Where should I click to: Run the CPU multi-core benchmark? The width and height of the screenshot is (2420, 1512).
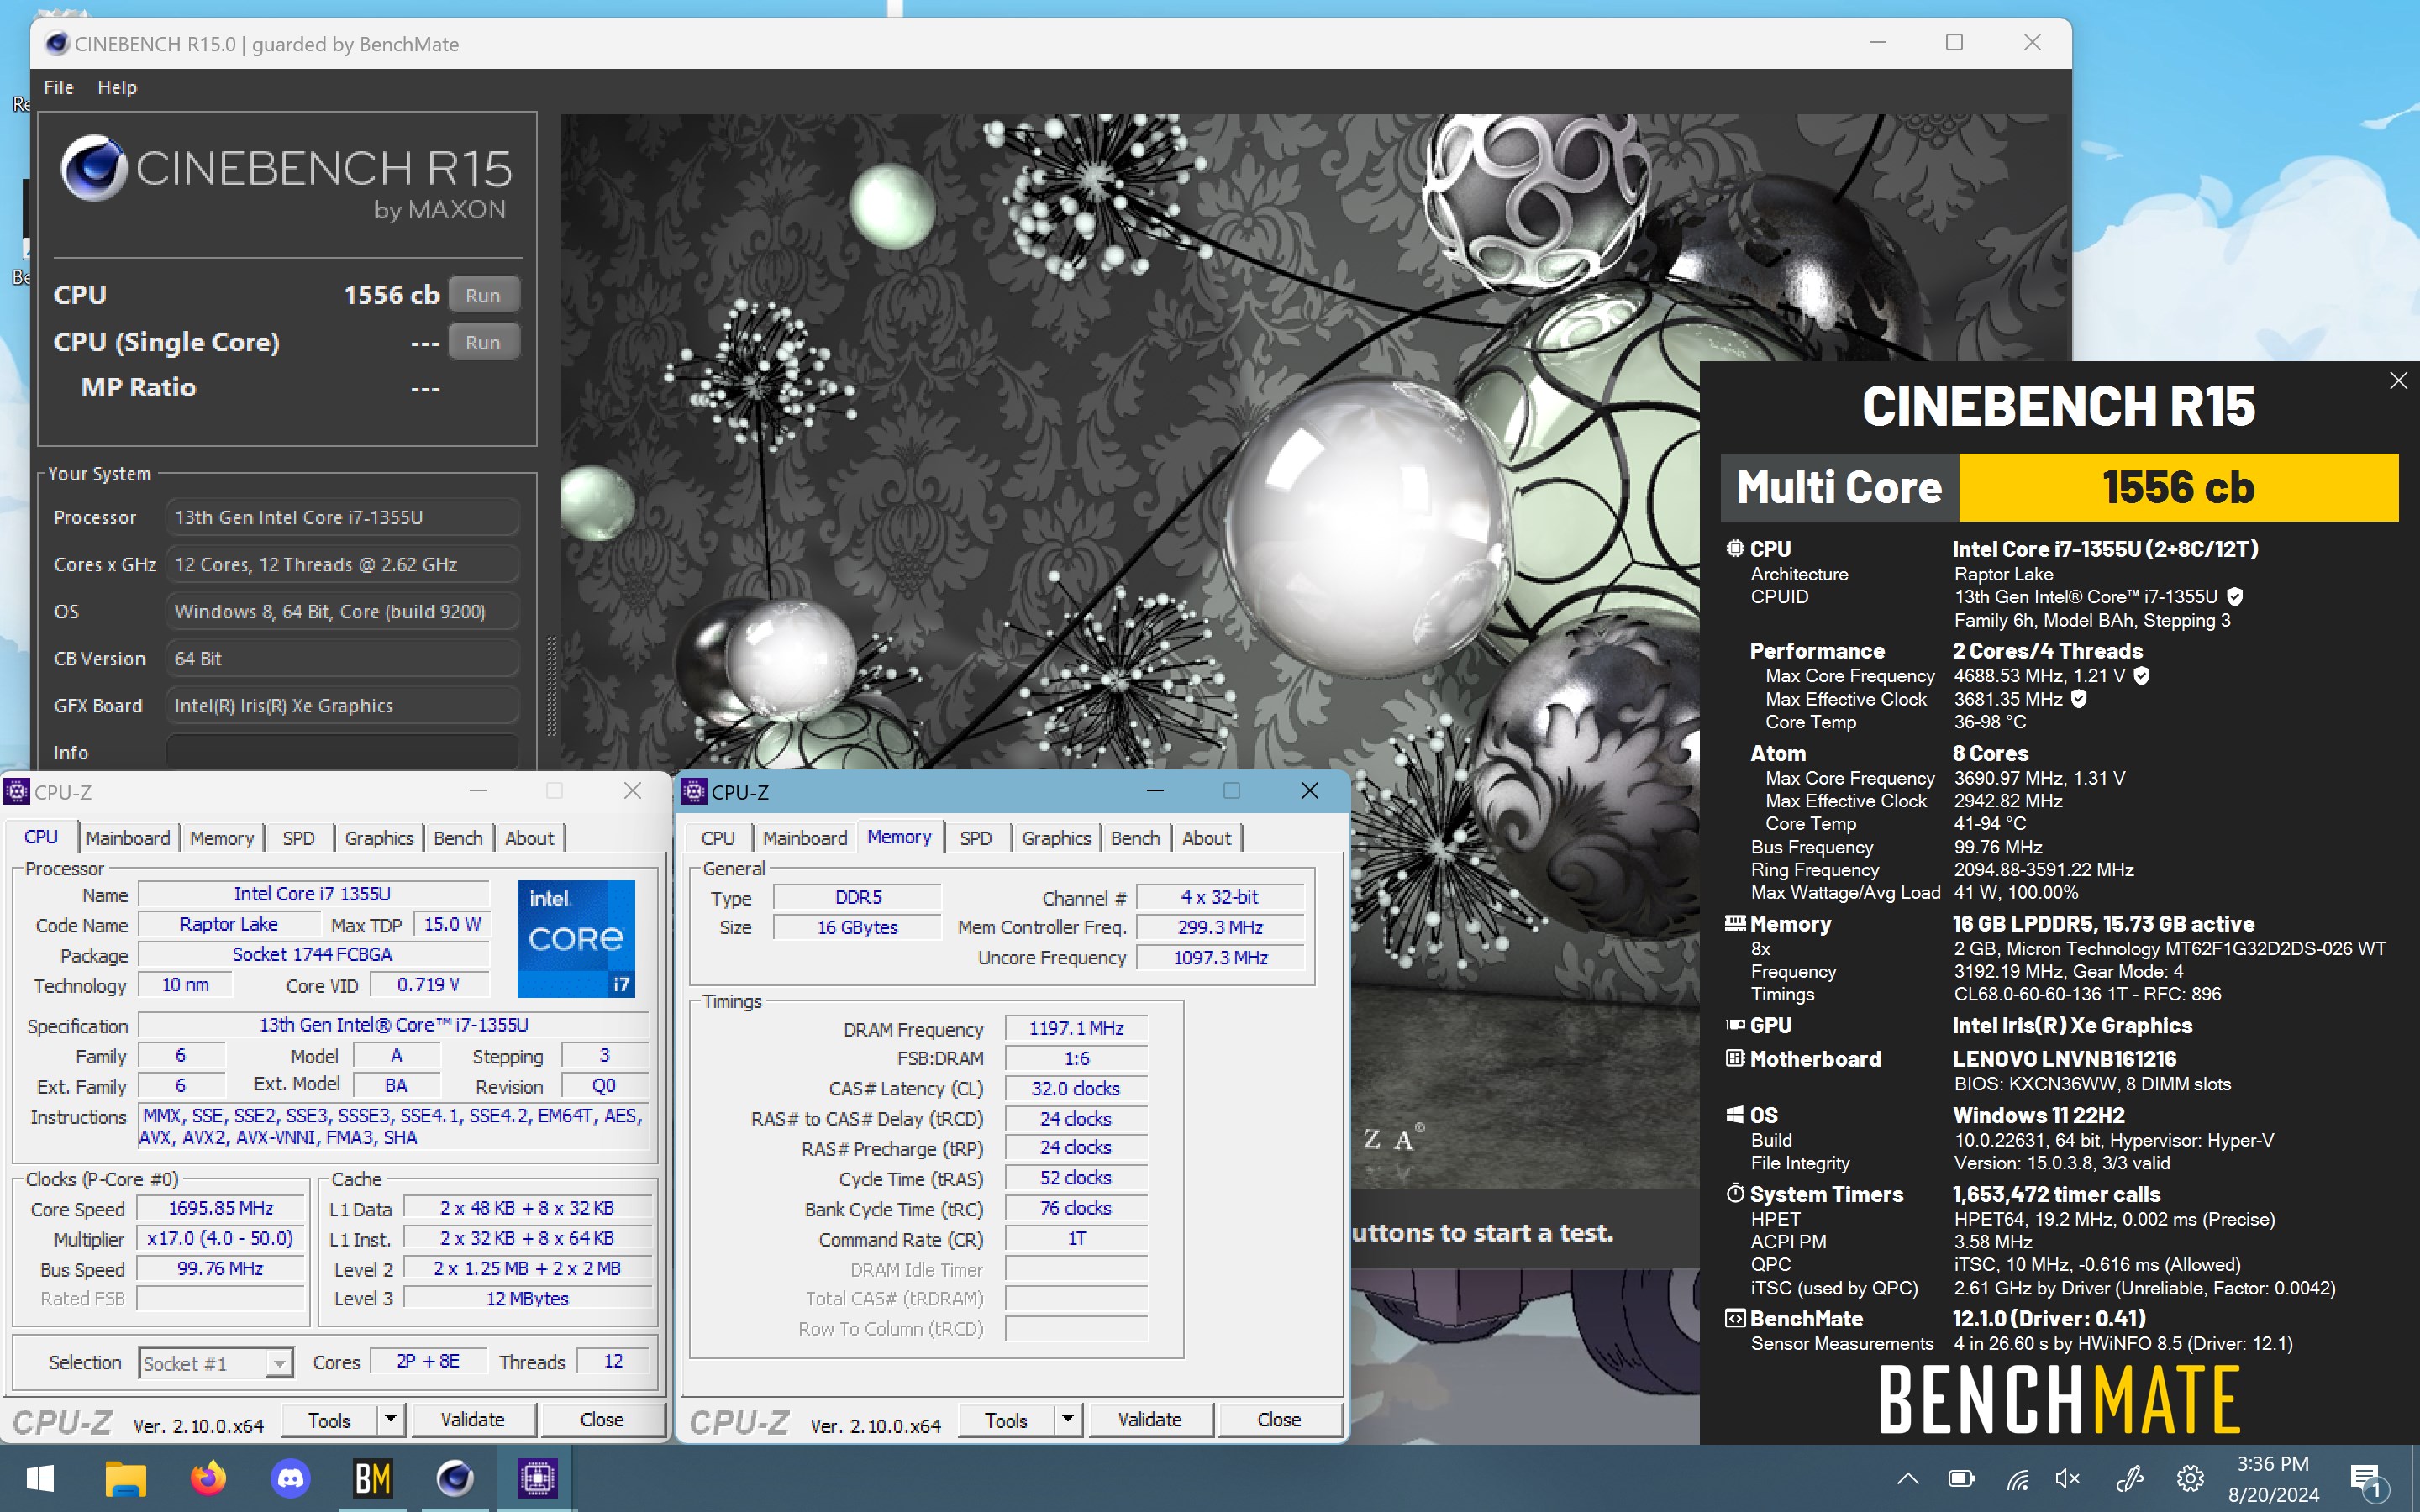coord(483,295)
